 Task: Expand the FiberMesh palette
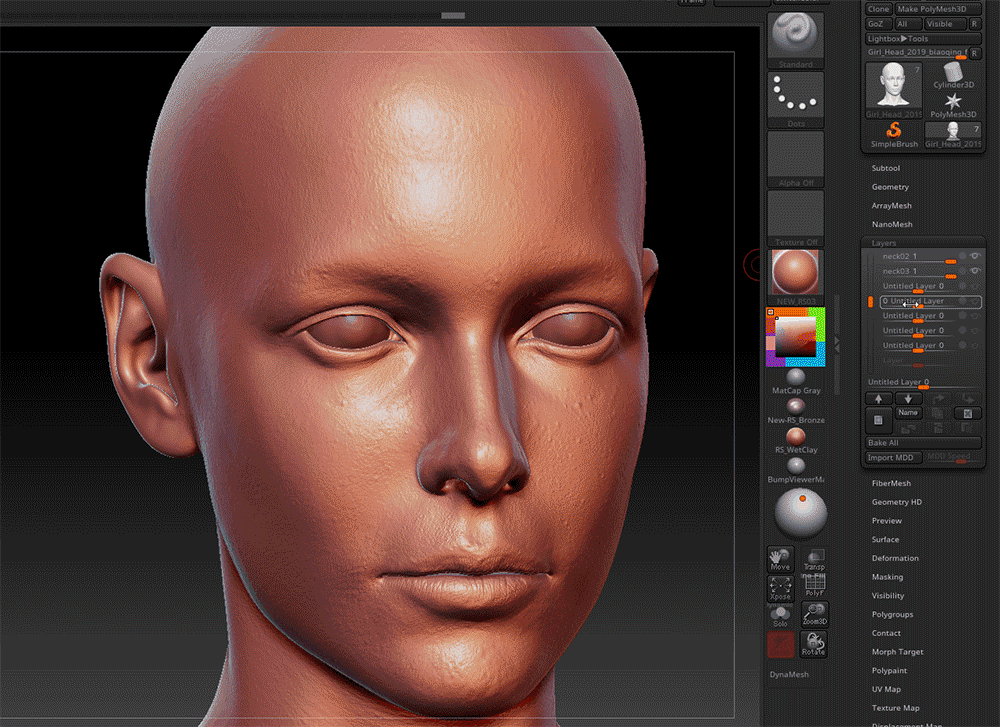pyautogui.click(x=891, y=483)
